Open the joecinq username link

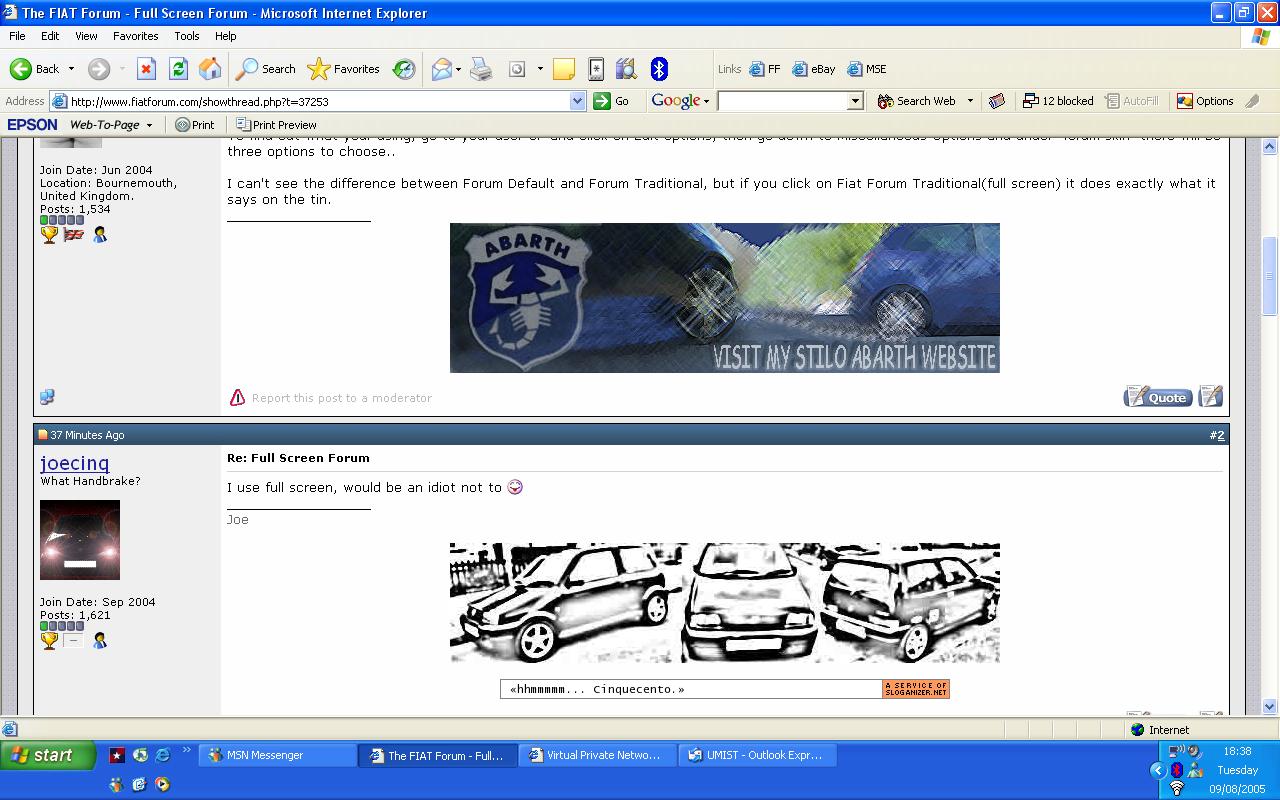[75, 463]
